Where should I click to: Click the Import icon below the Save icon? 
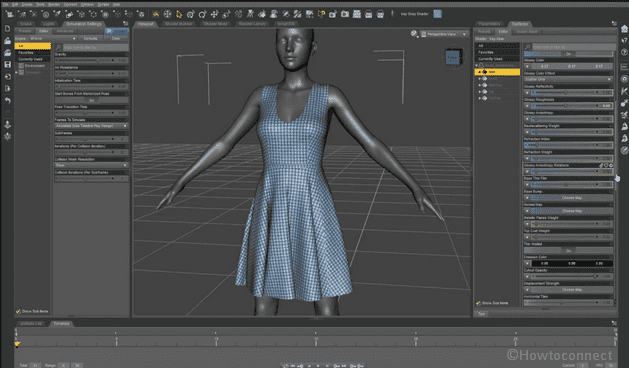click(x=7, y=76)
